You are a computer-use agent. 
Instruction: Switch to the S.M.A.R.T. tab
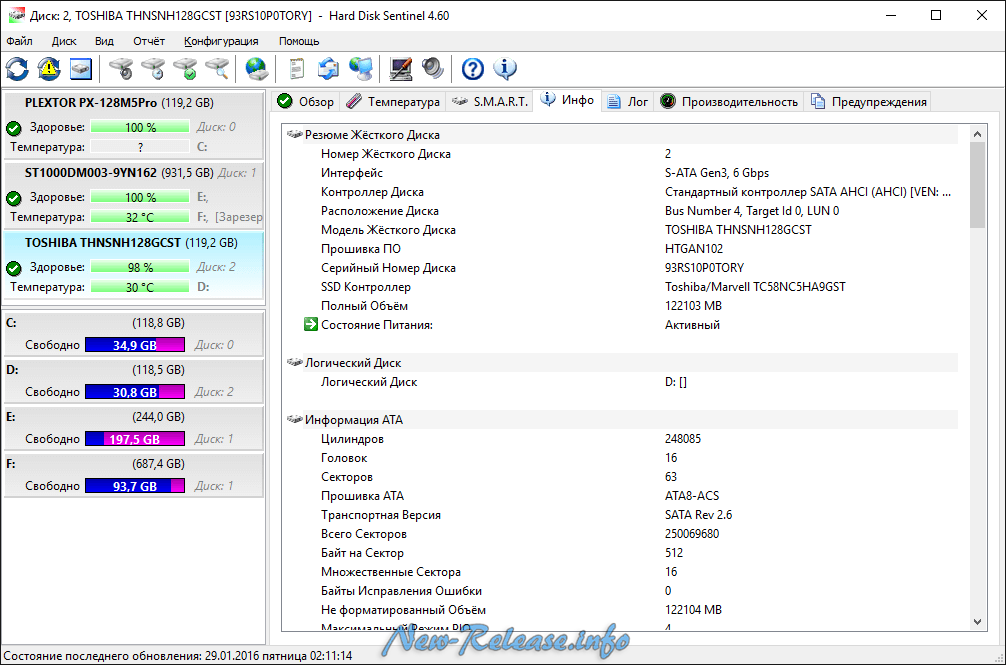point(490,102)
